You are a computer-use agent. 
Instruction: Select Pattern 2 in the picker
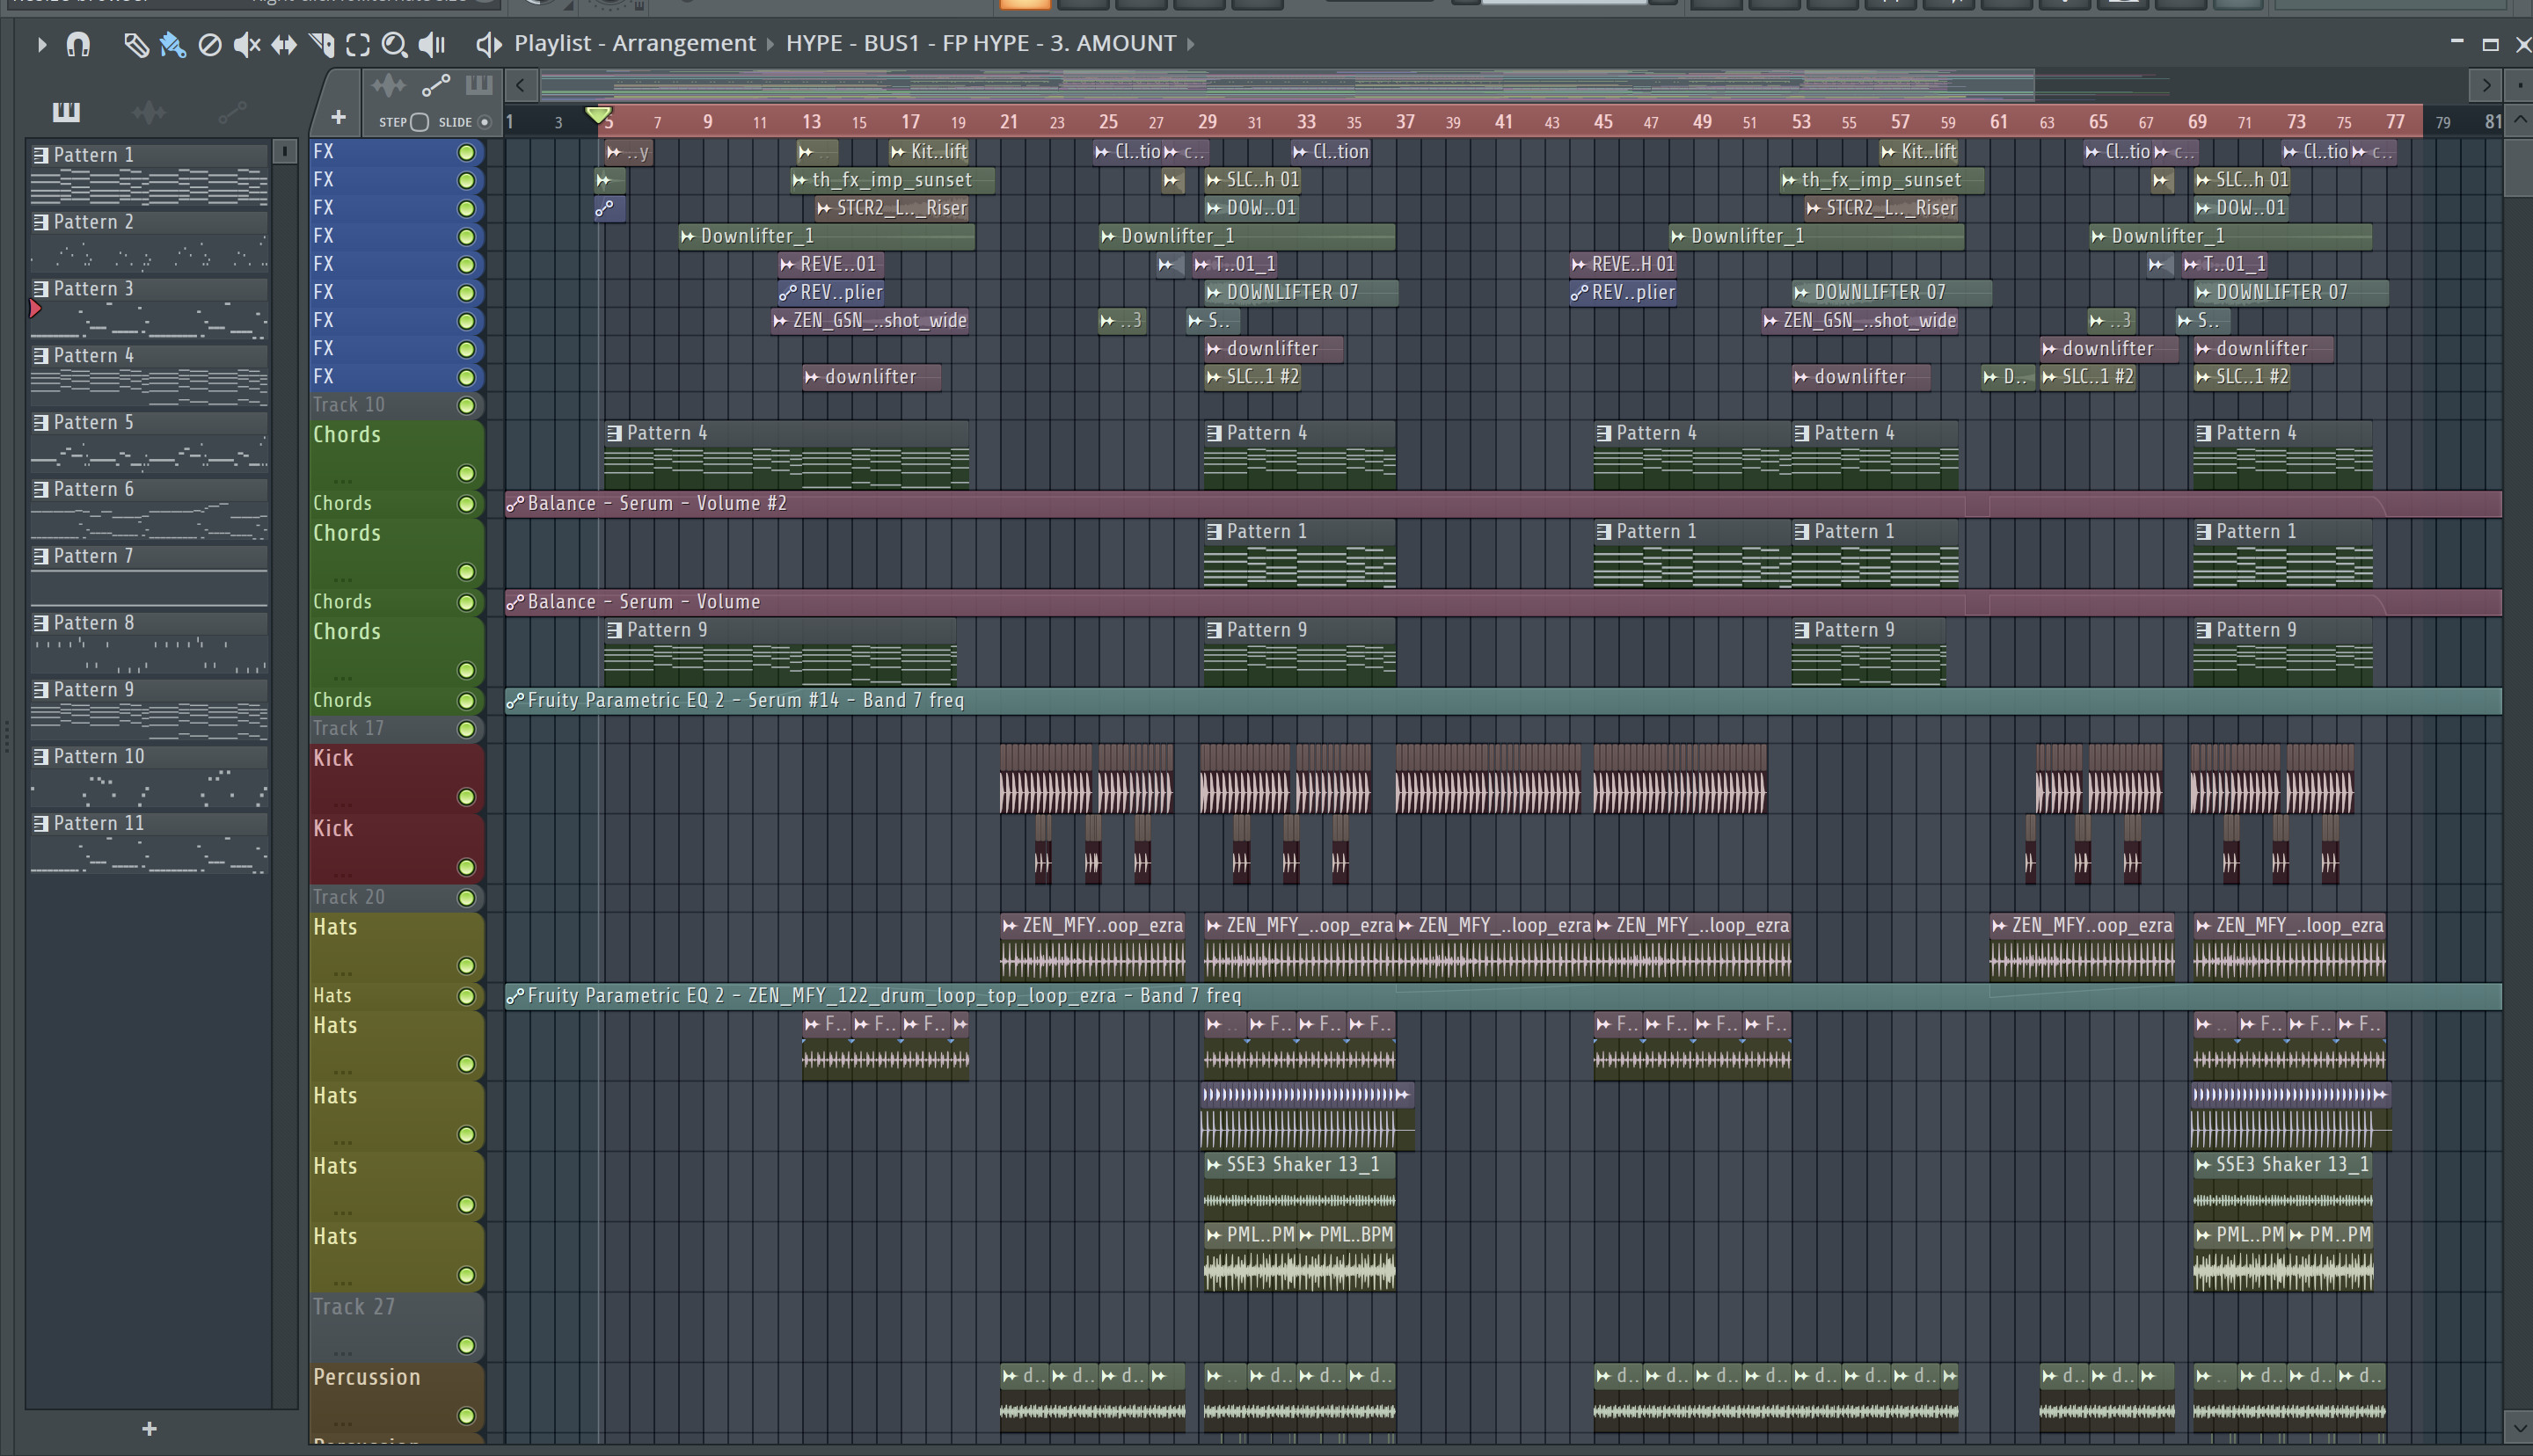149,241
